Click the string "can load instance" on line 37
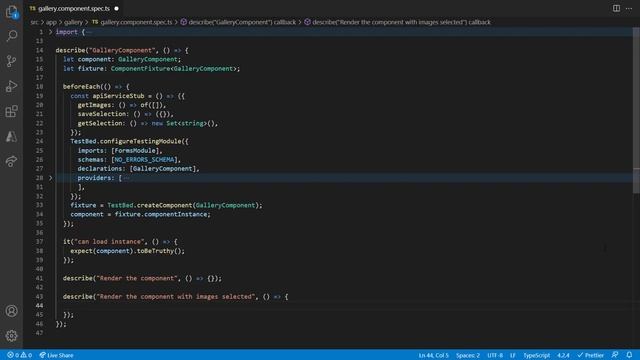This screenshot has width=640, height=360. [x=109, y=242]
